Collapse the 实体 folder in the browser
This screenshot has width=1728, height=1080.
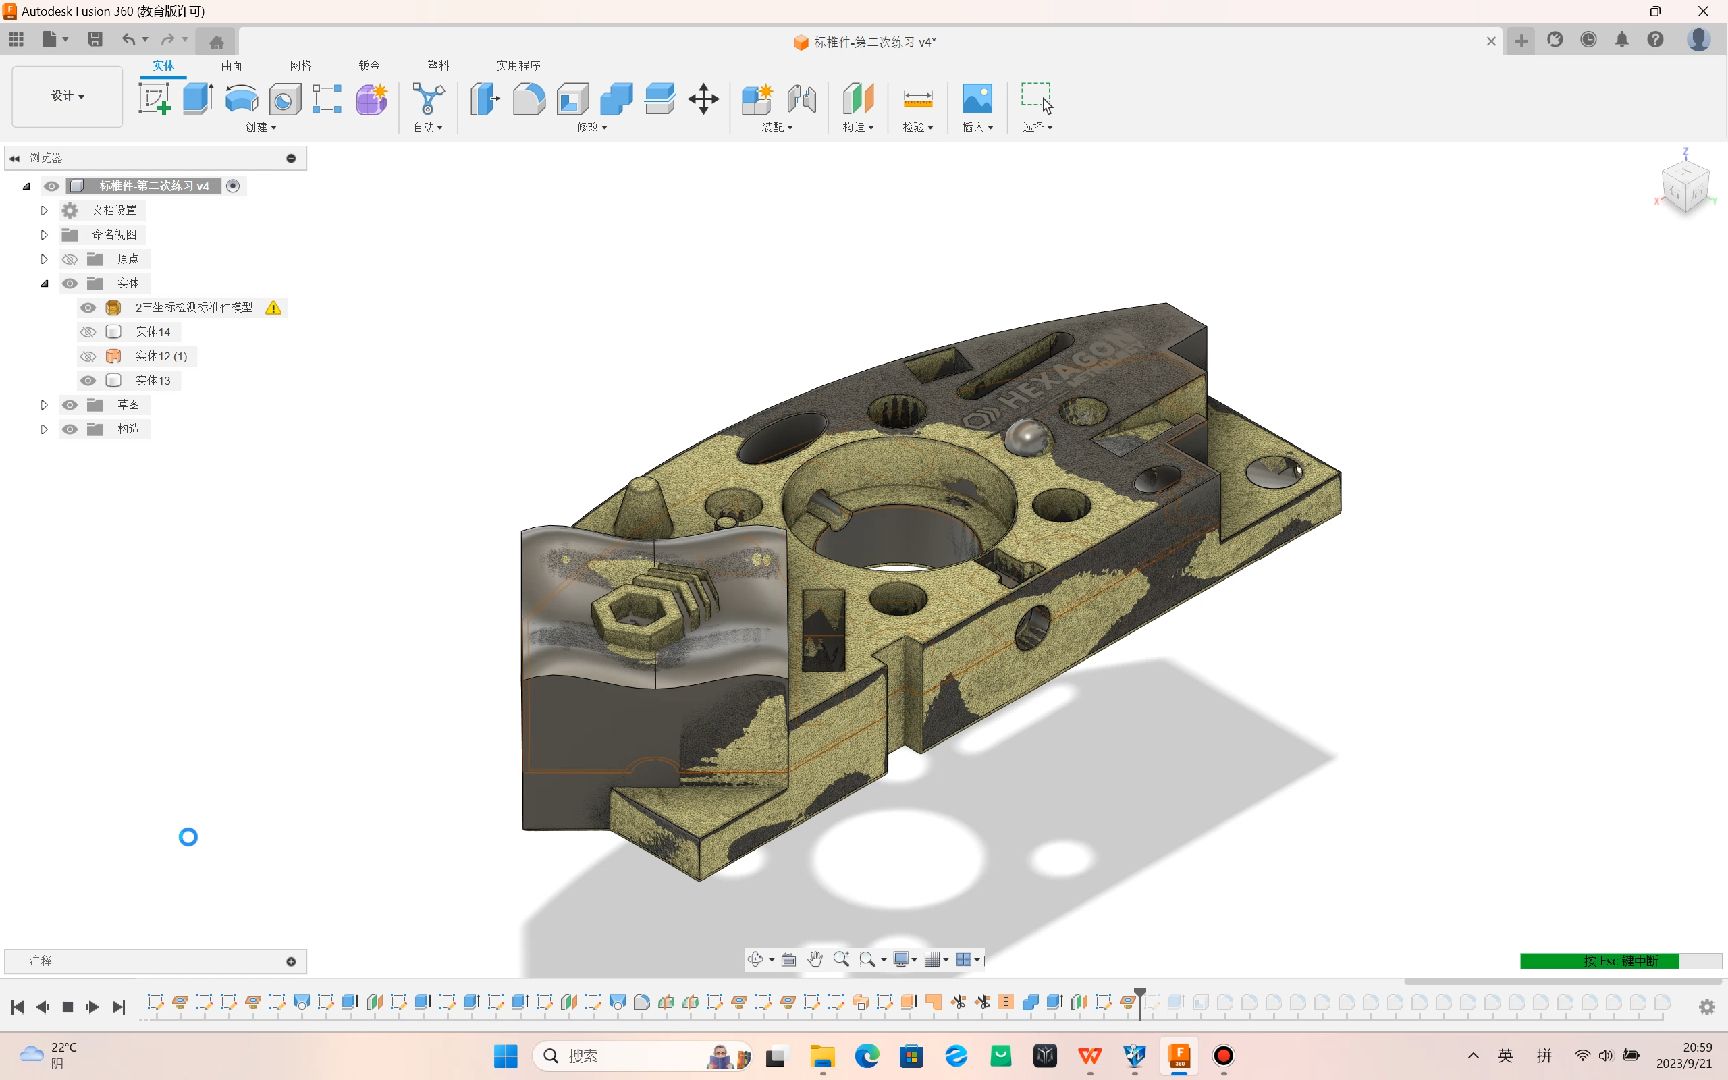click(44, 283)
